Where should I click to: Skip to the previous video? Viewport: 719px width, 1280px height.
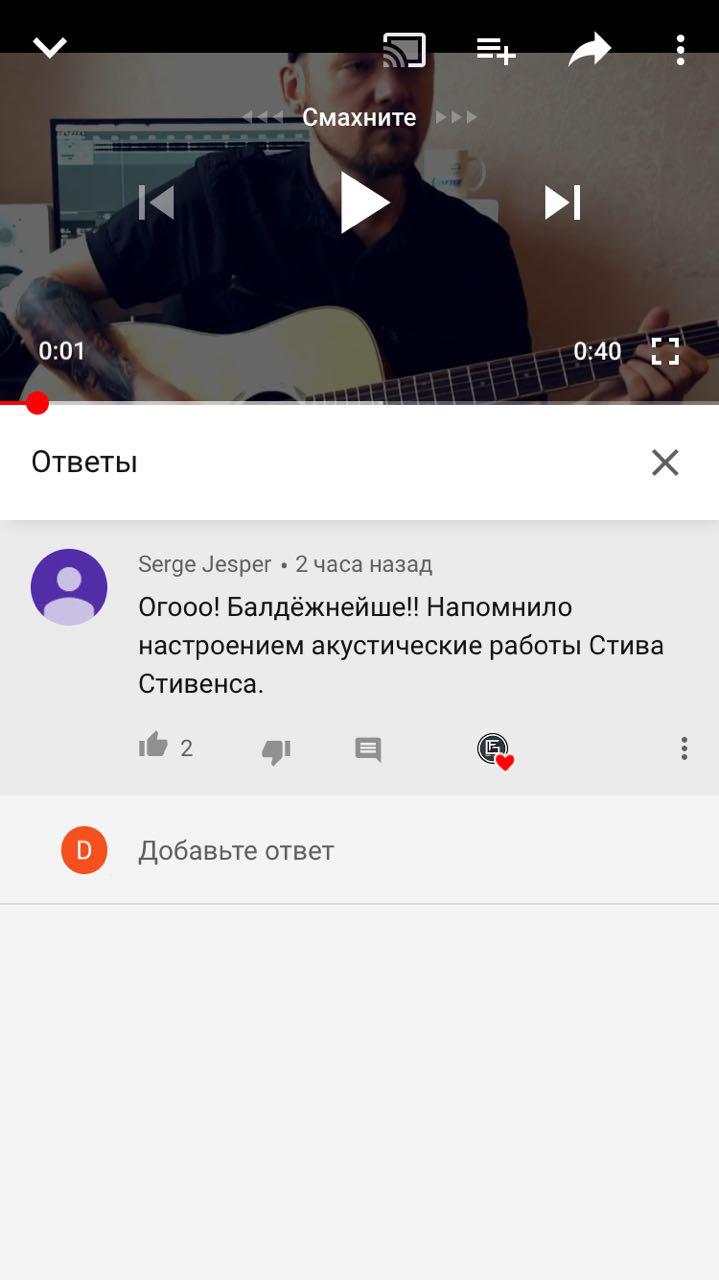pyautogui.click(x=156, y=203)
